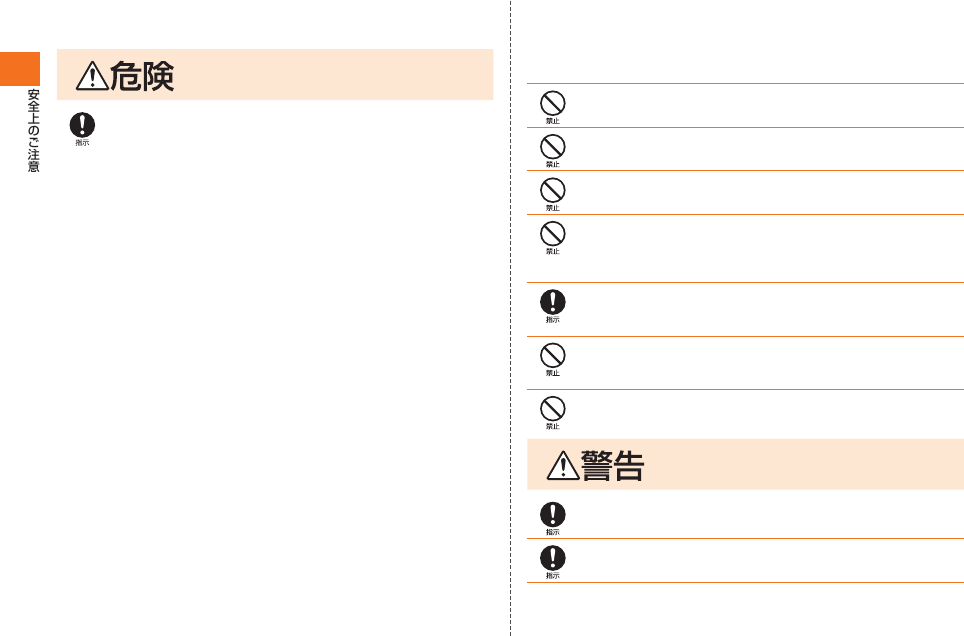Click the fourth 禁止 icon above the middle 指示 icon

click(553, 237)
